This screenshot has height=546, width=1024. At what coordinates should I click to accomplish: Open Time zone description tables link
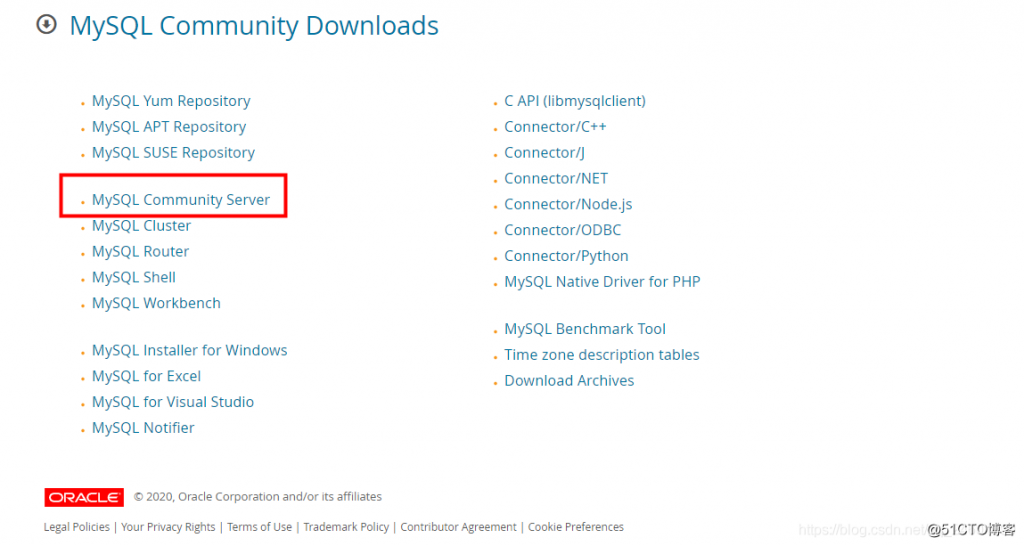[x=601, y=355]
